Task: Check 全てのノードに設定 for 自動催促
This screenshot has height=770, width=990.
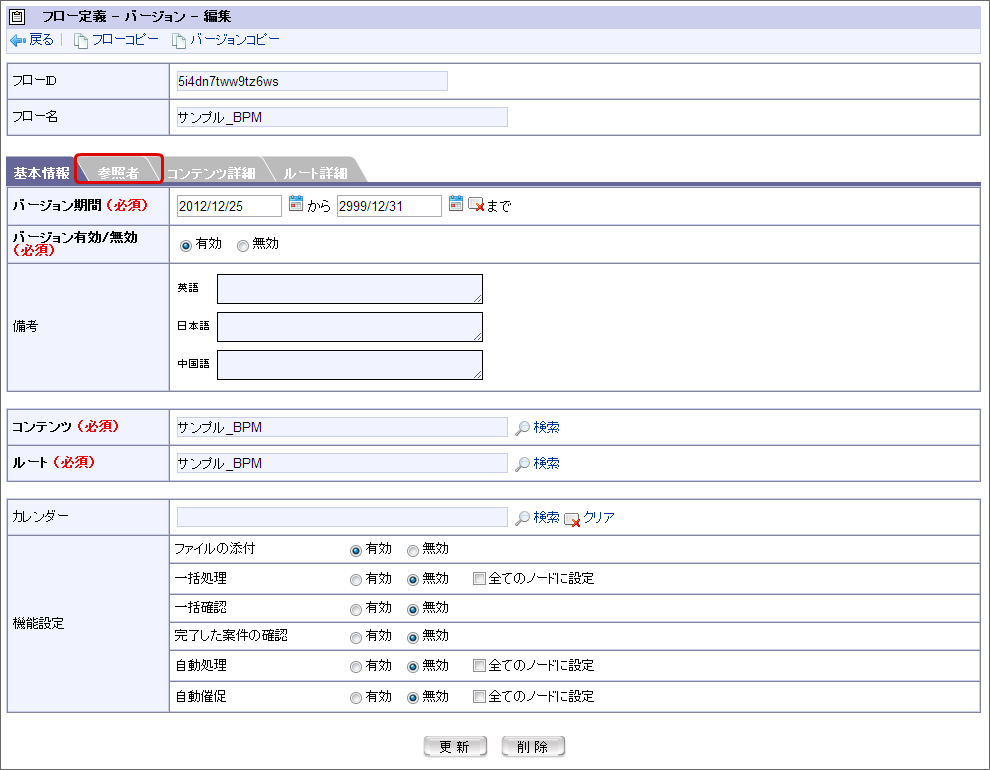Action: click(x=479, y=697)
